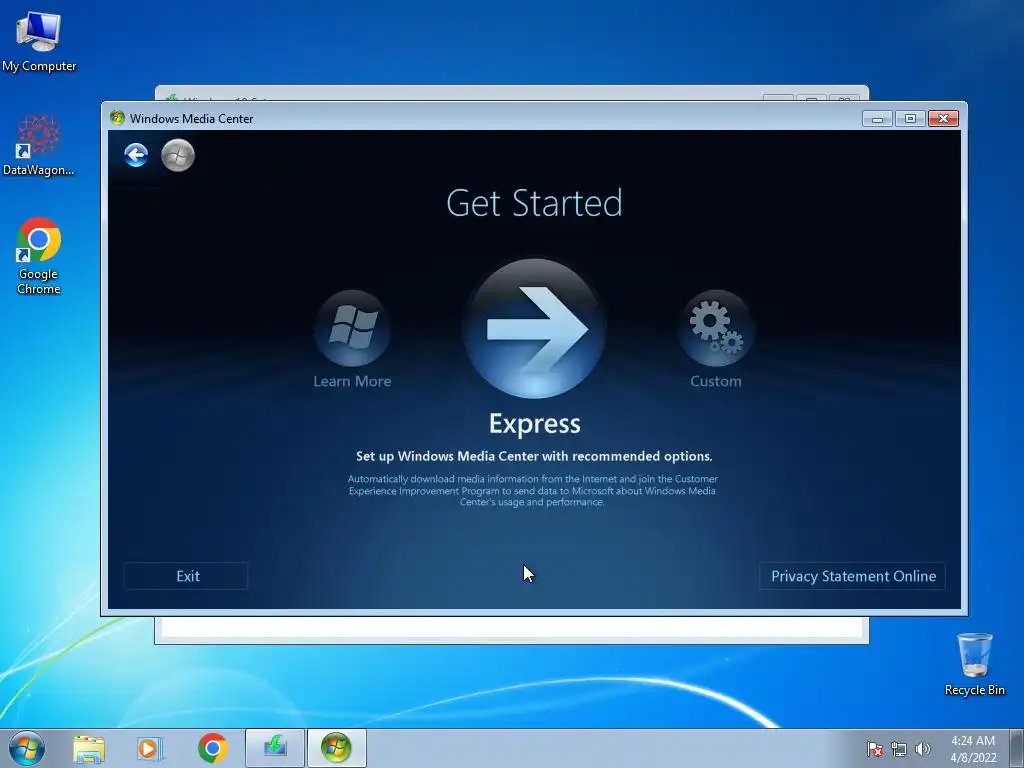Switch to the installer app on taskbar

click(x=275, y=748)
